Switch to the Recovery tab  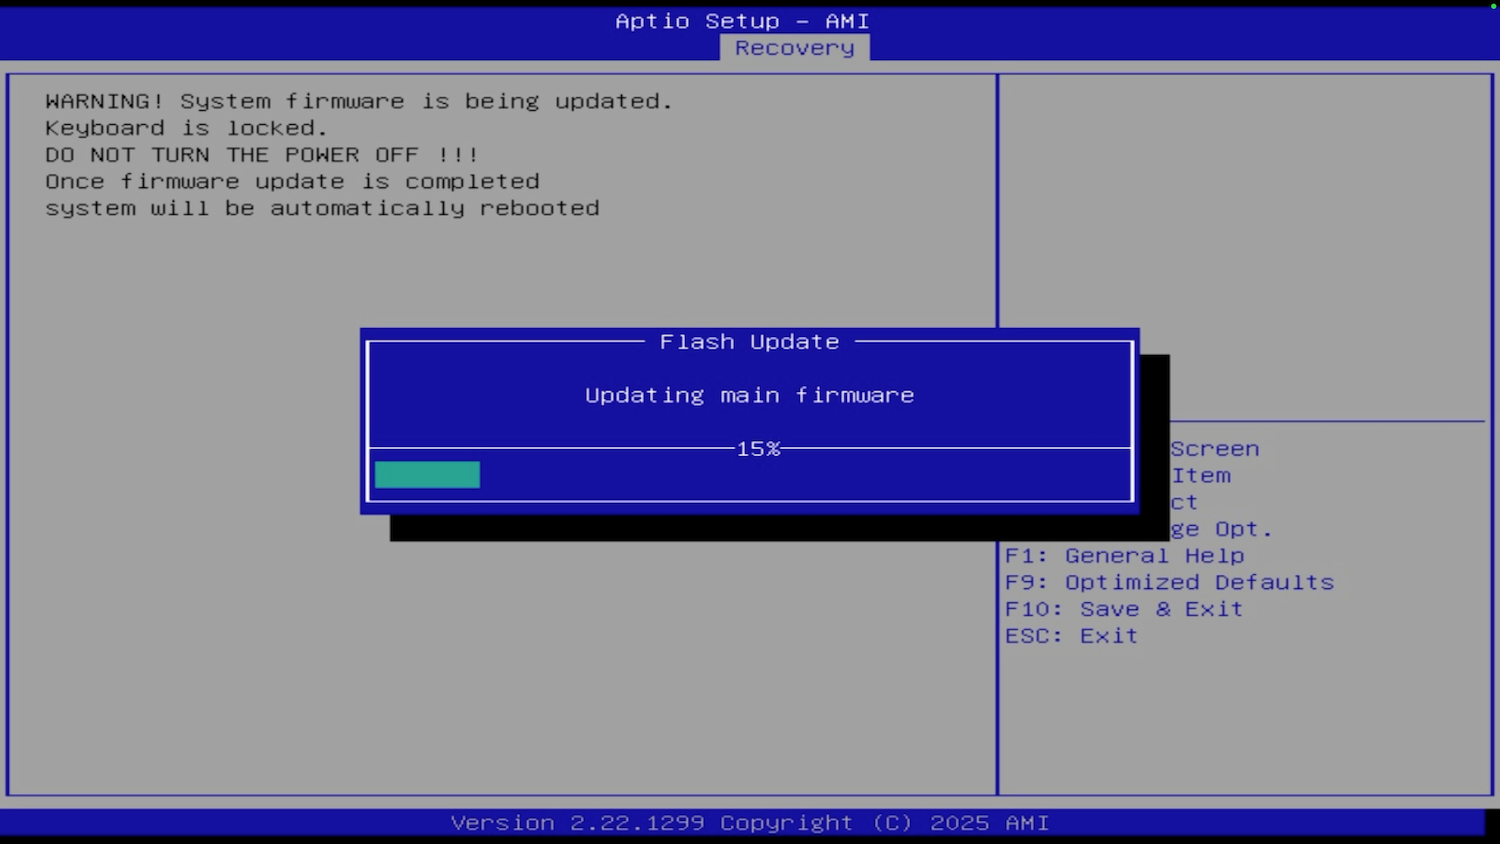click(x=793, y=47)
